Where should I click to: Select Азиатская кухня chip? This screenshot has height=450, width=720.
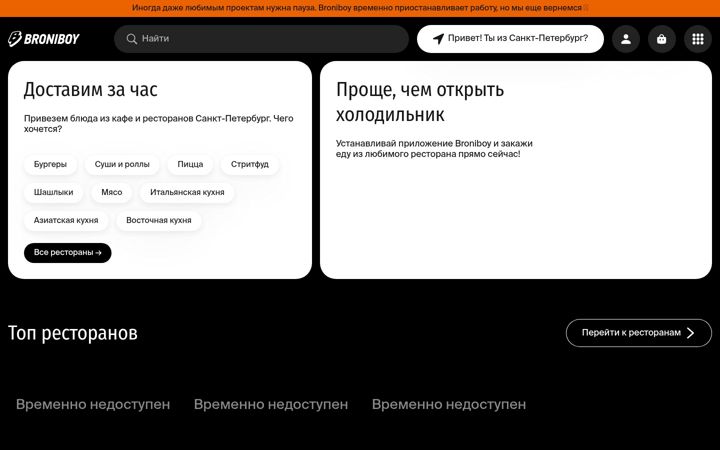pos(66,220)
